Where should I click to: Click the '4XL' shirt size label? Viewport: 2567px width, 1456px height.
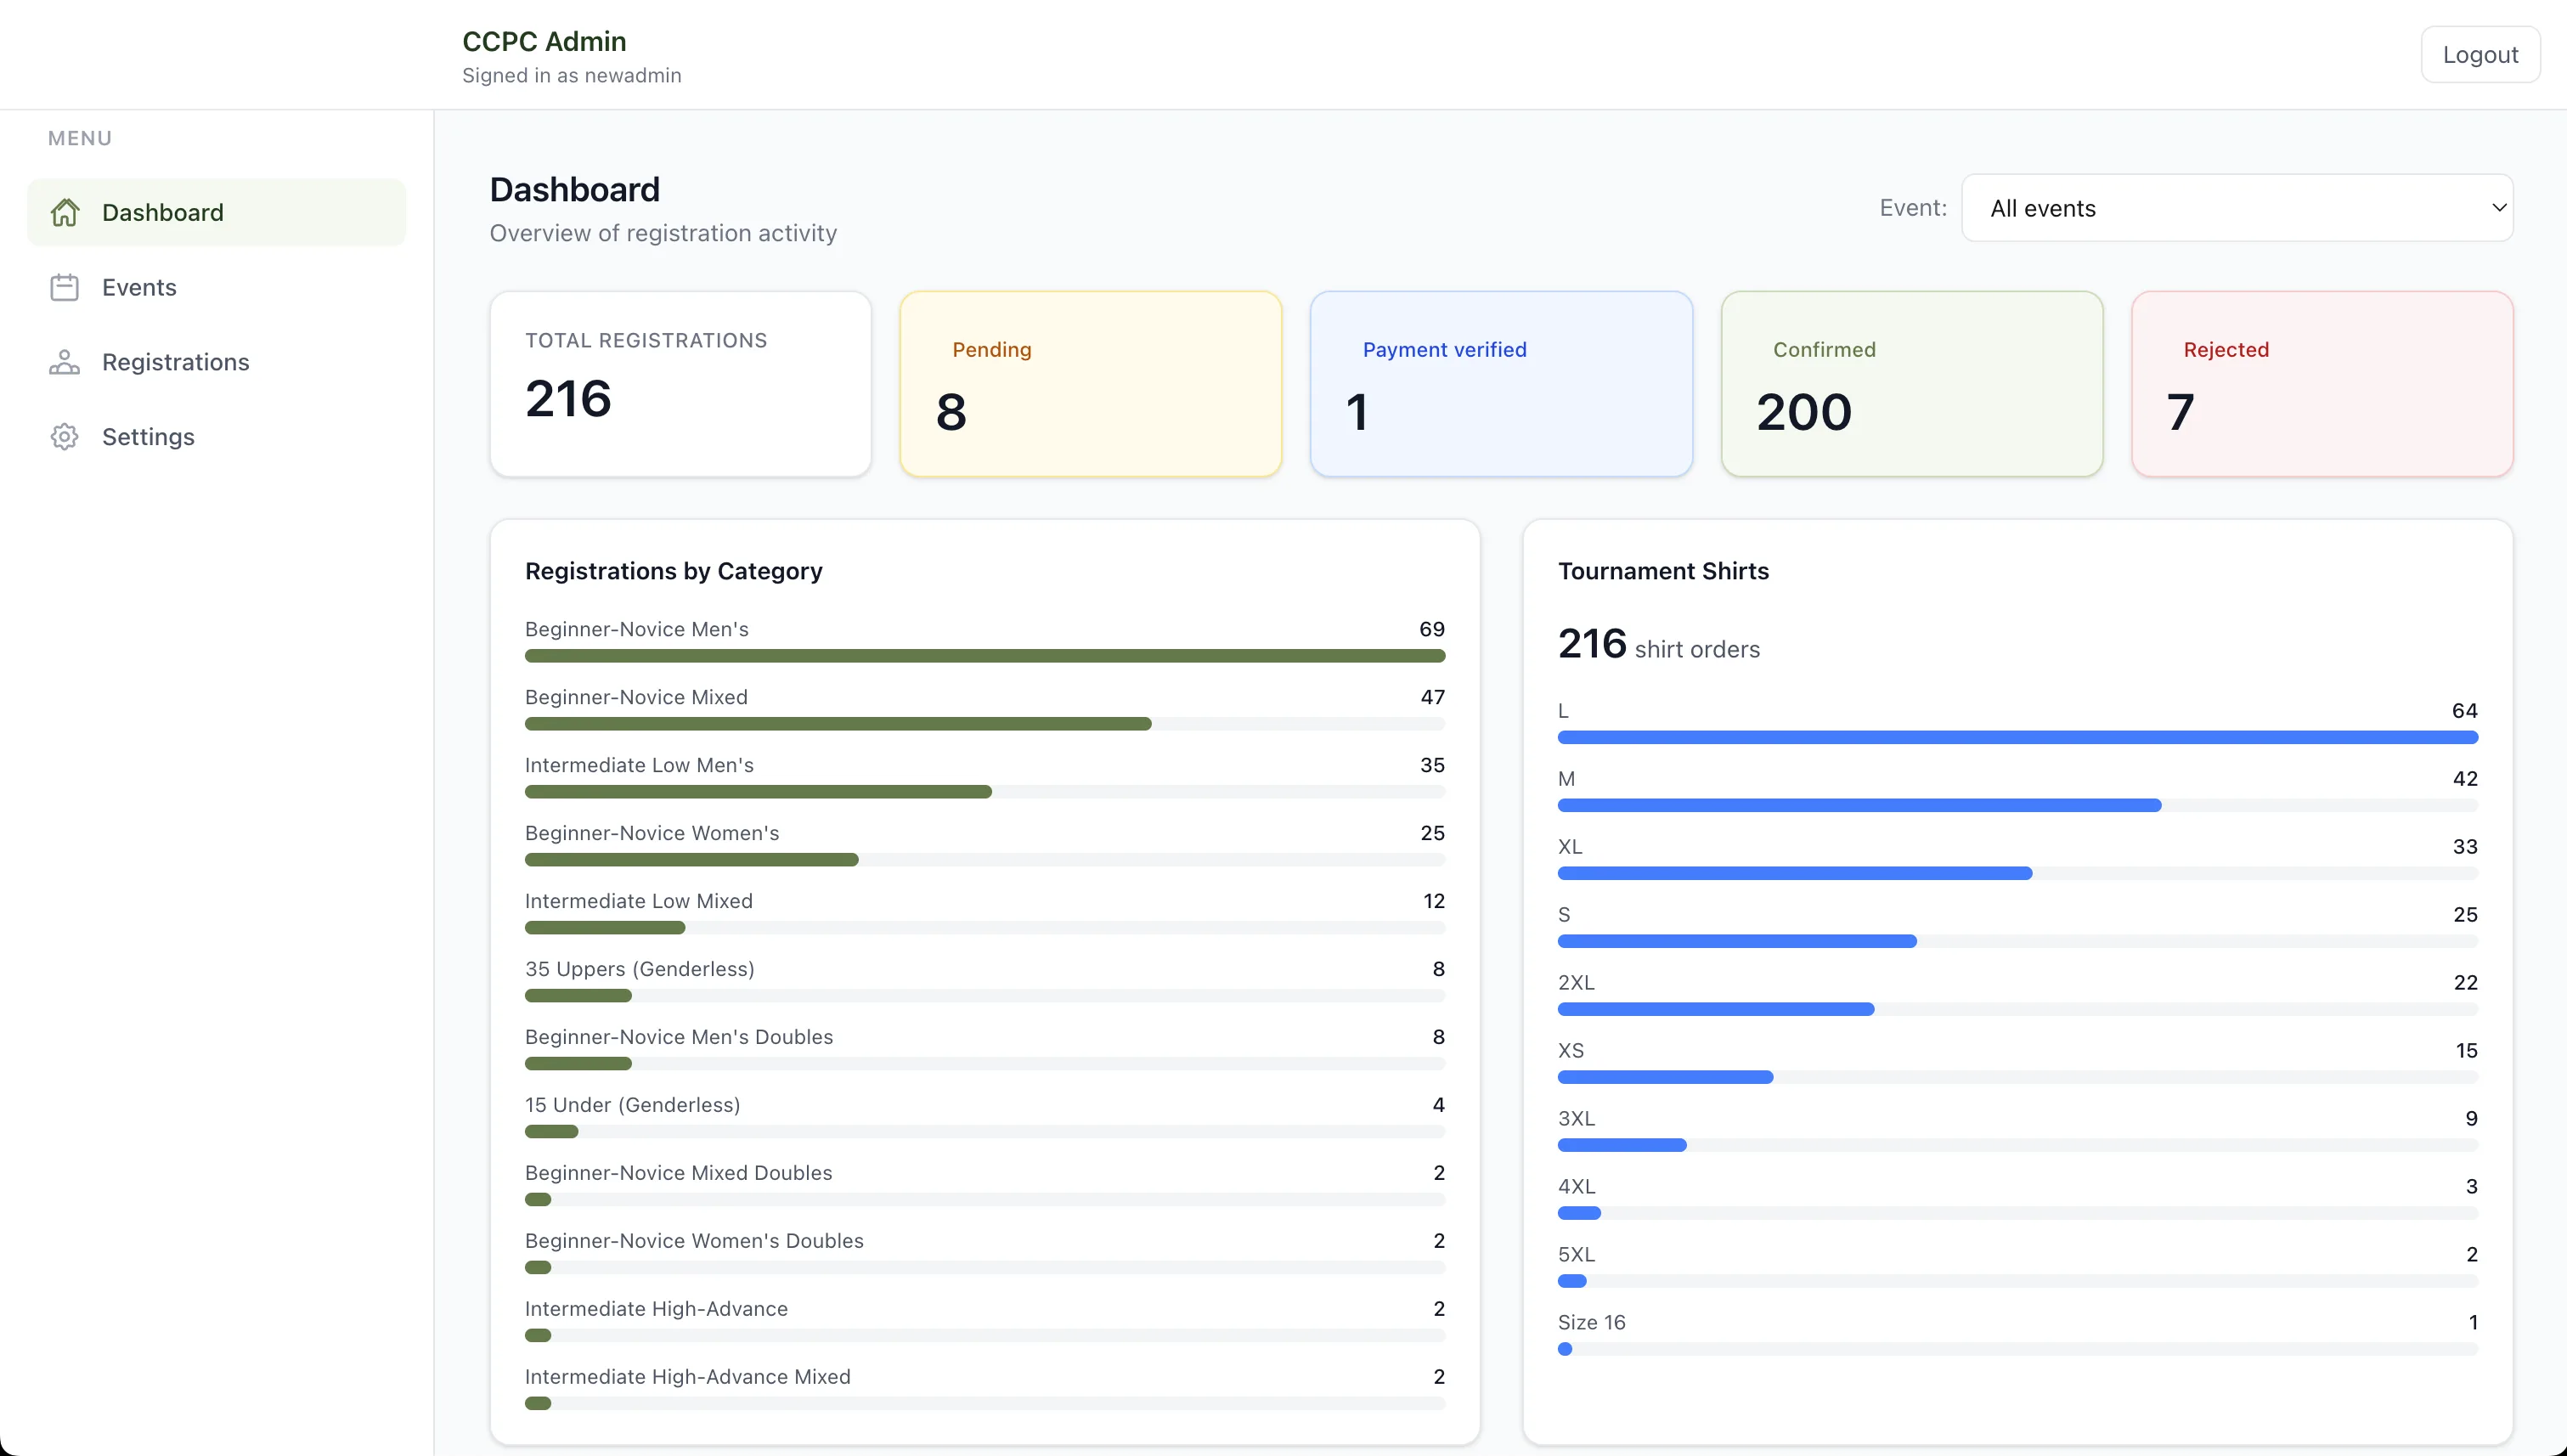[1577, 1187]
